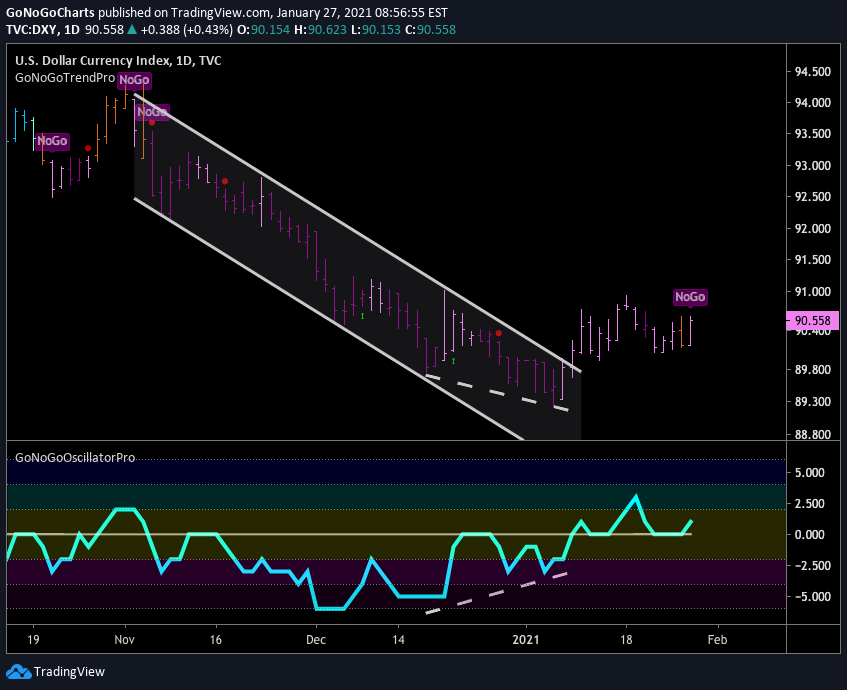
Task: Click the NoGo badge at chart top-left
Action: (x=51, y=141)
